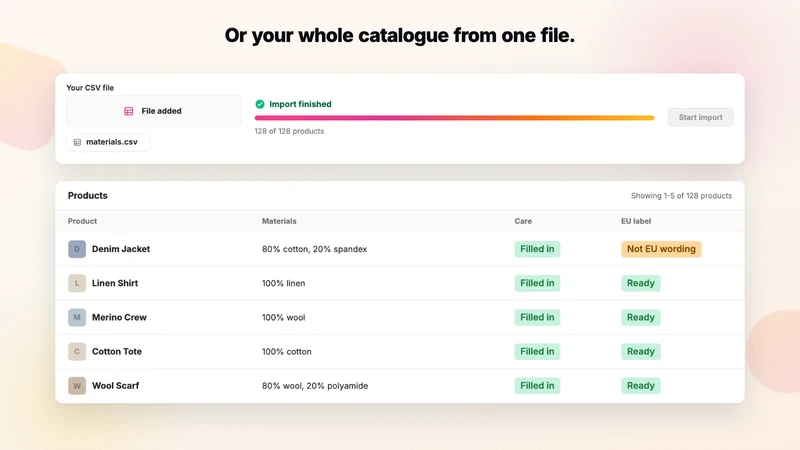The height and width of the screenshot is (450, 800).
Task: Click the pink spreadsheet icon beside File added
Action: click(x=129, y=111)
